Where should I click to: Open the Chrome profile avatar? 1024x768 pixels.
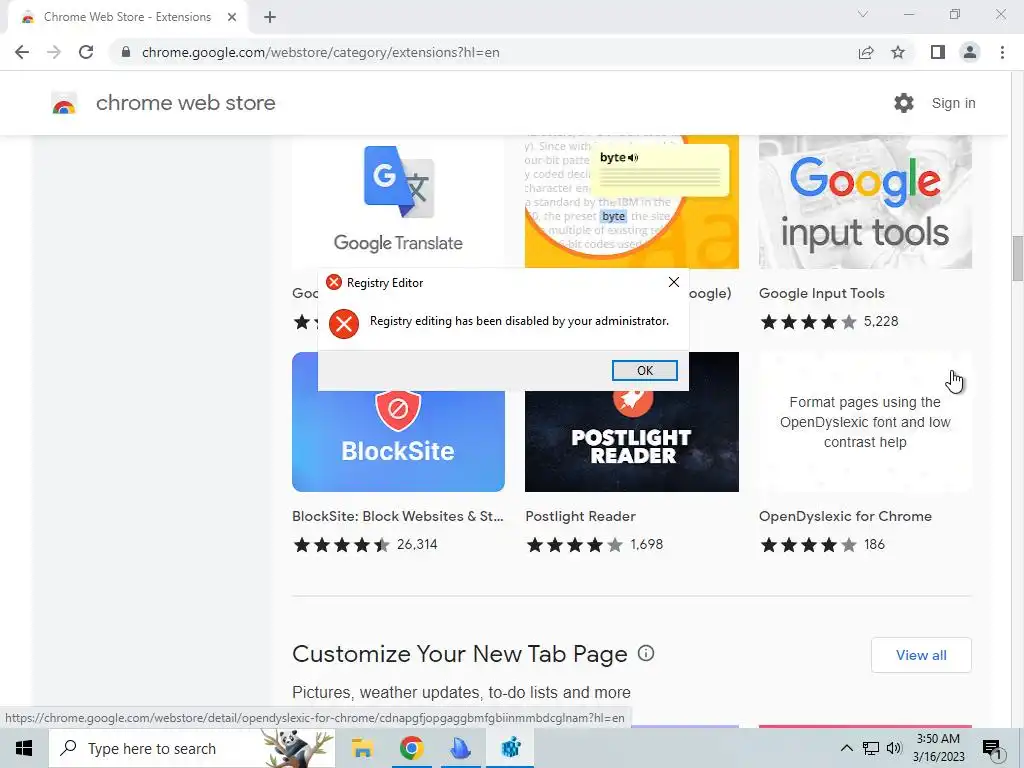tap(970, 52)
